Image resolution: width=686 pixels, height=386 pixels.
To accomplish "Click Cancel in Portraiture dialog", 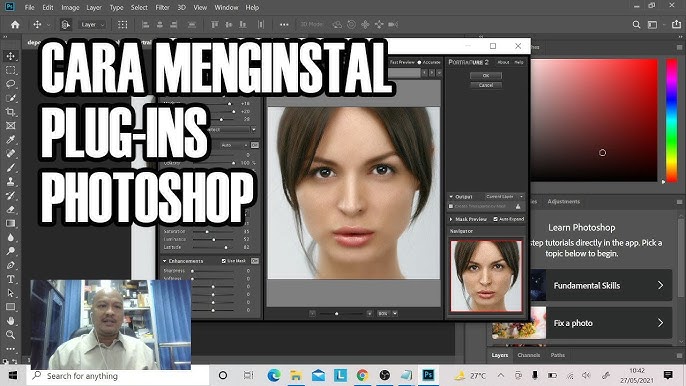I will click(x=486, y=85).
